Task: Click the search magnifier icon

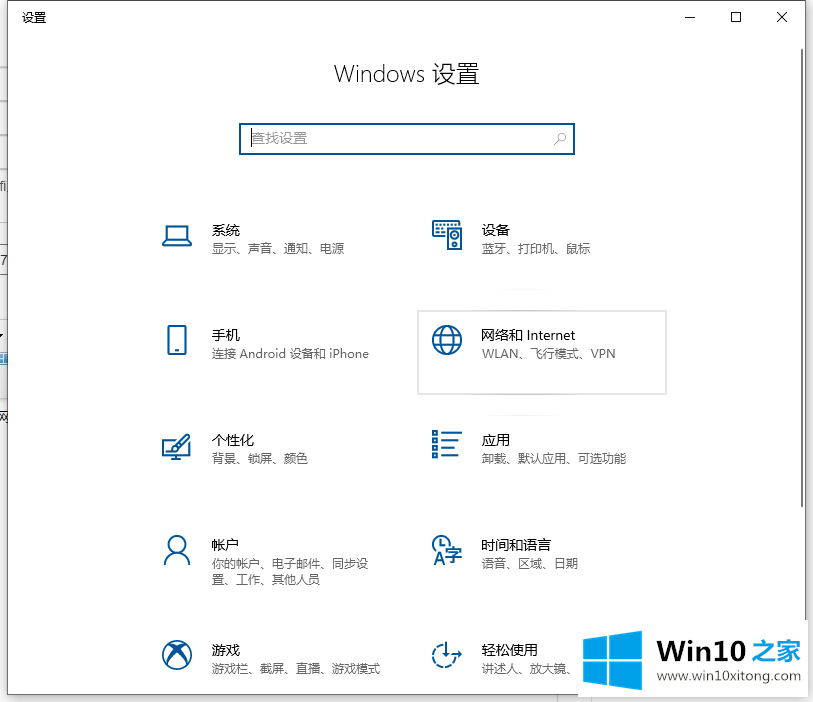Action: point(560,138)
